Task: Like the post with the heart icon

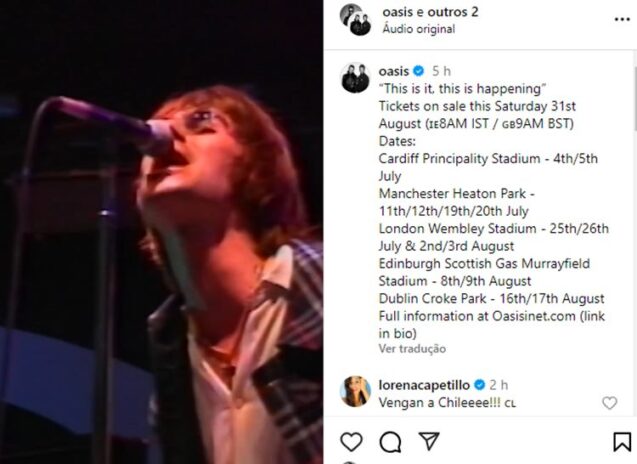Action: click(351, 441)
